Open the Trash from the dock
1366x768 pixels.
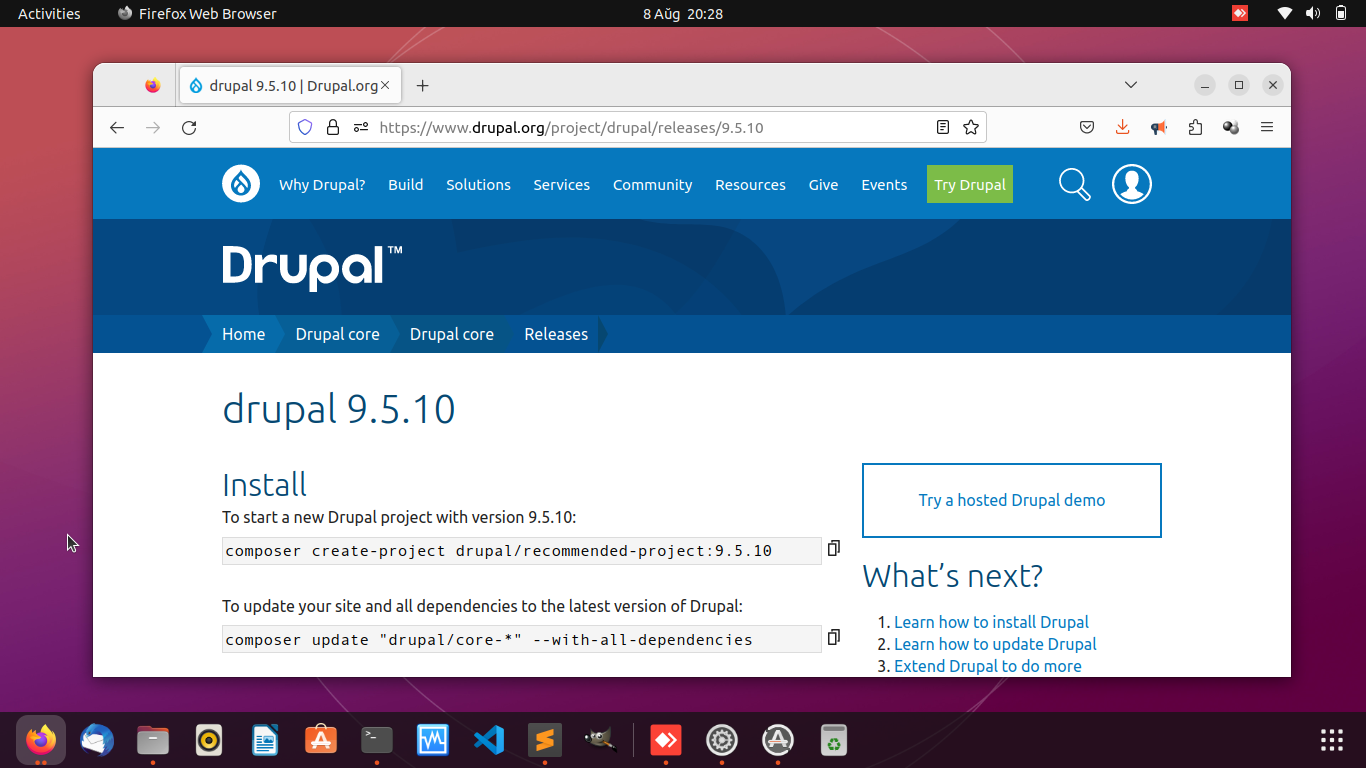834,740
